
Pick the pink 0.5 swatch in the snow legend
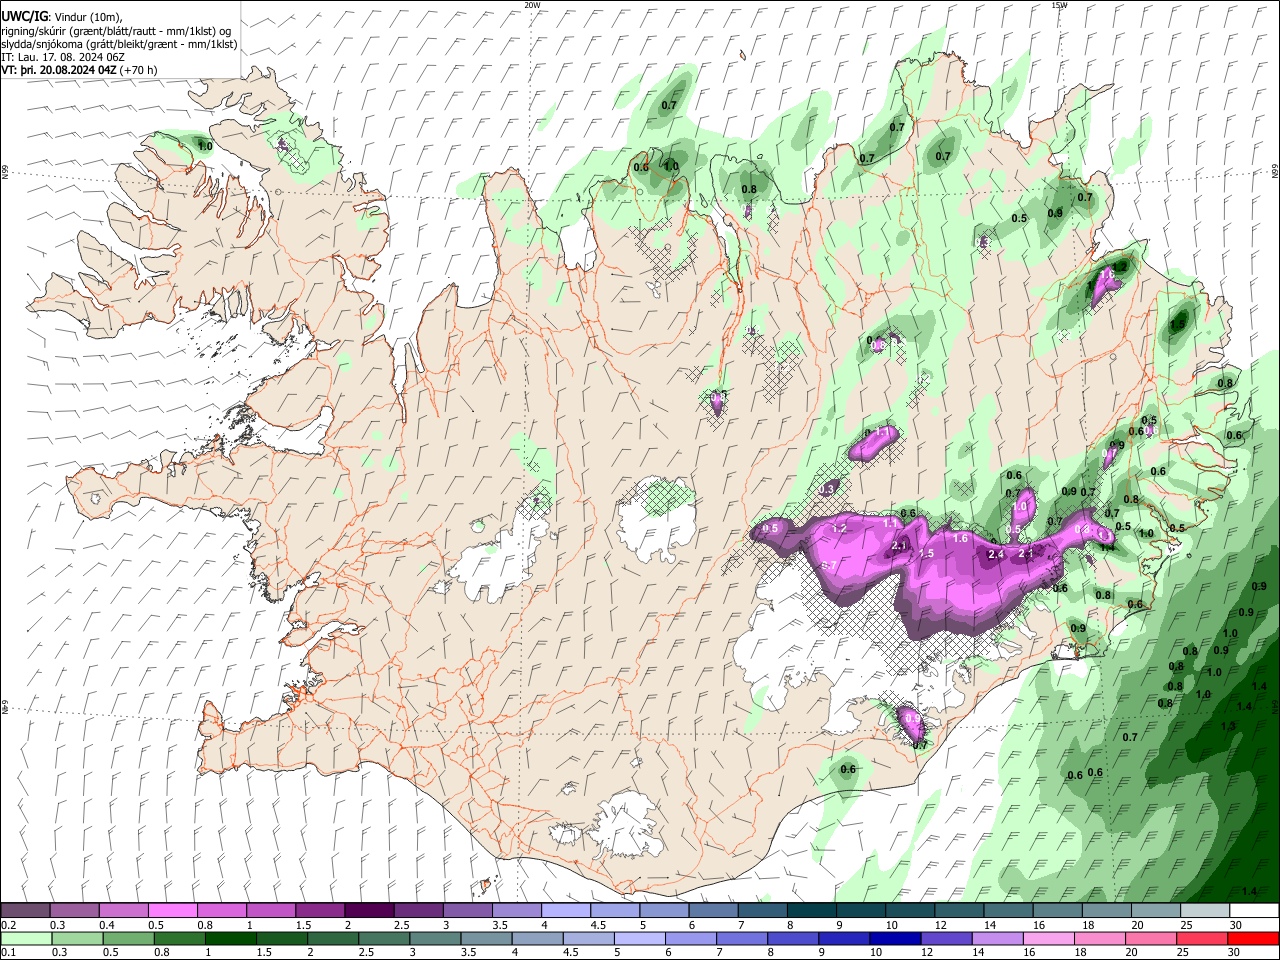click(x=172, y=910)
